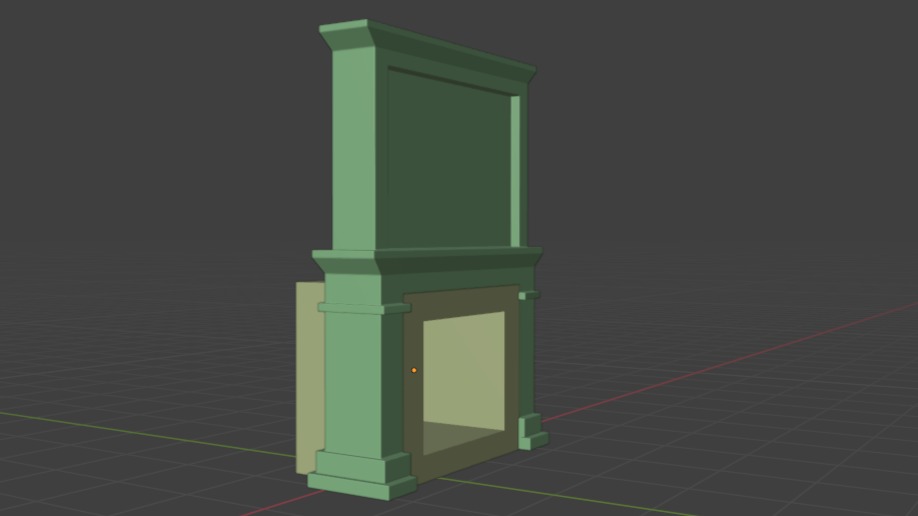The width and height of the screenshot is (918, 516).
Task: Select the yellow firebox back wall inside opening
Action: click(x=464, y=370)
